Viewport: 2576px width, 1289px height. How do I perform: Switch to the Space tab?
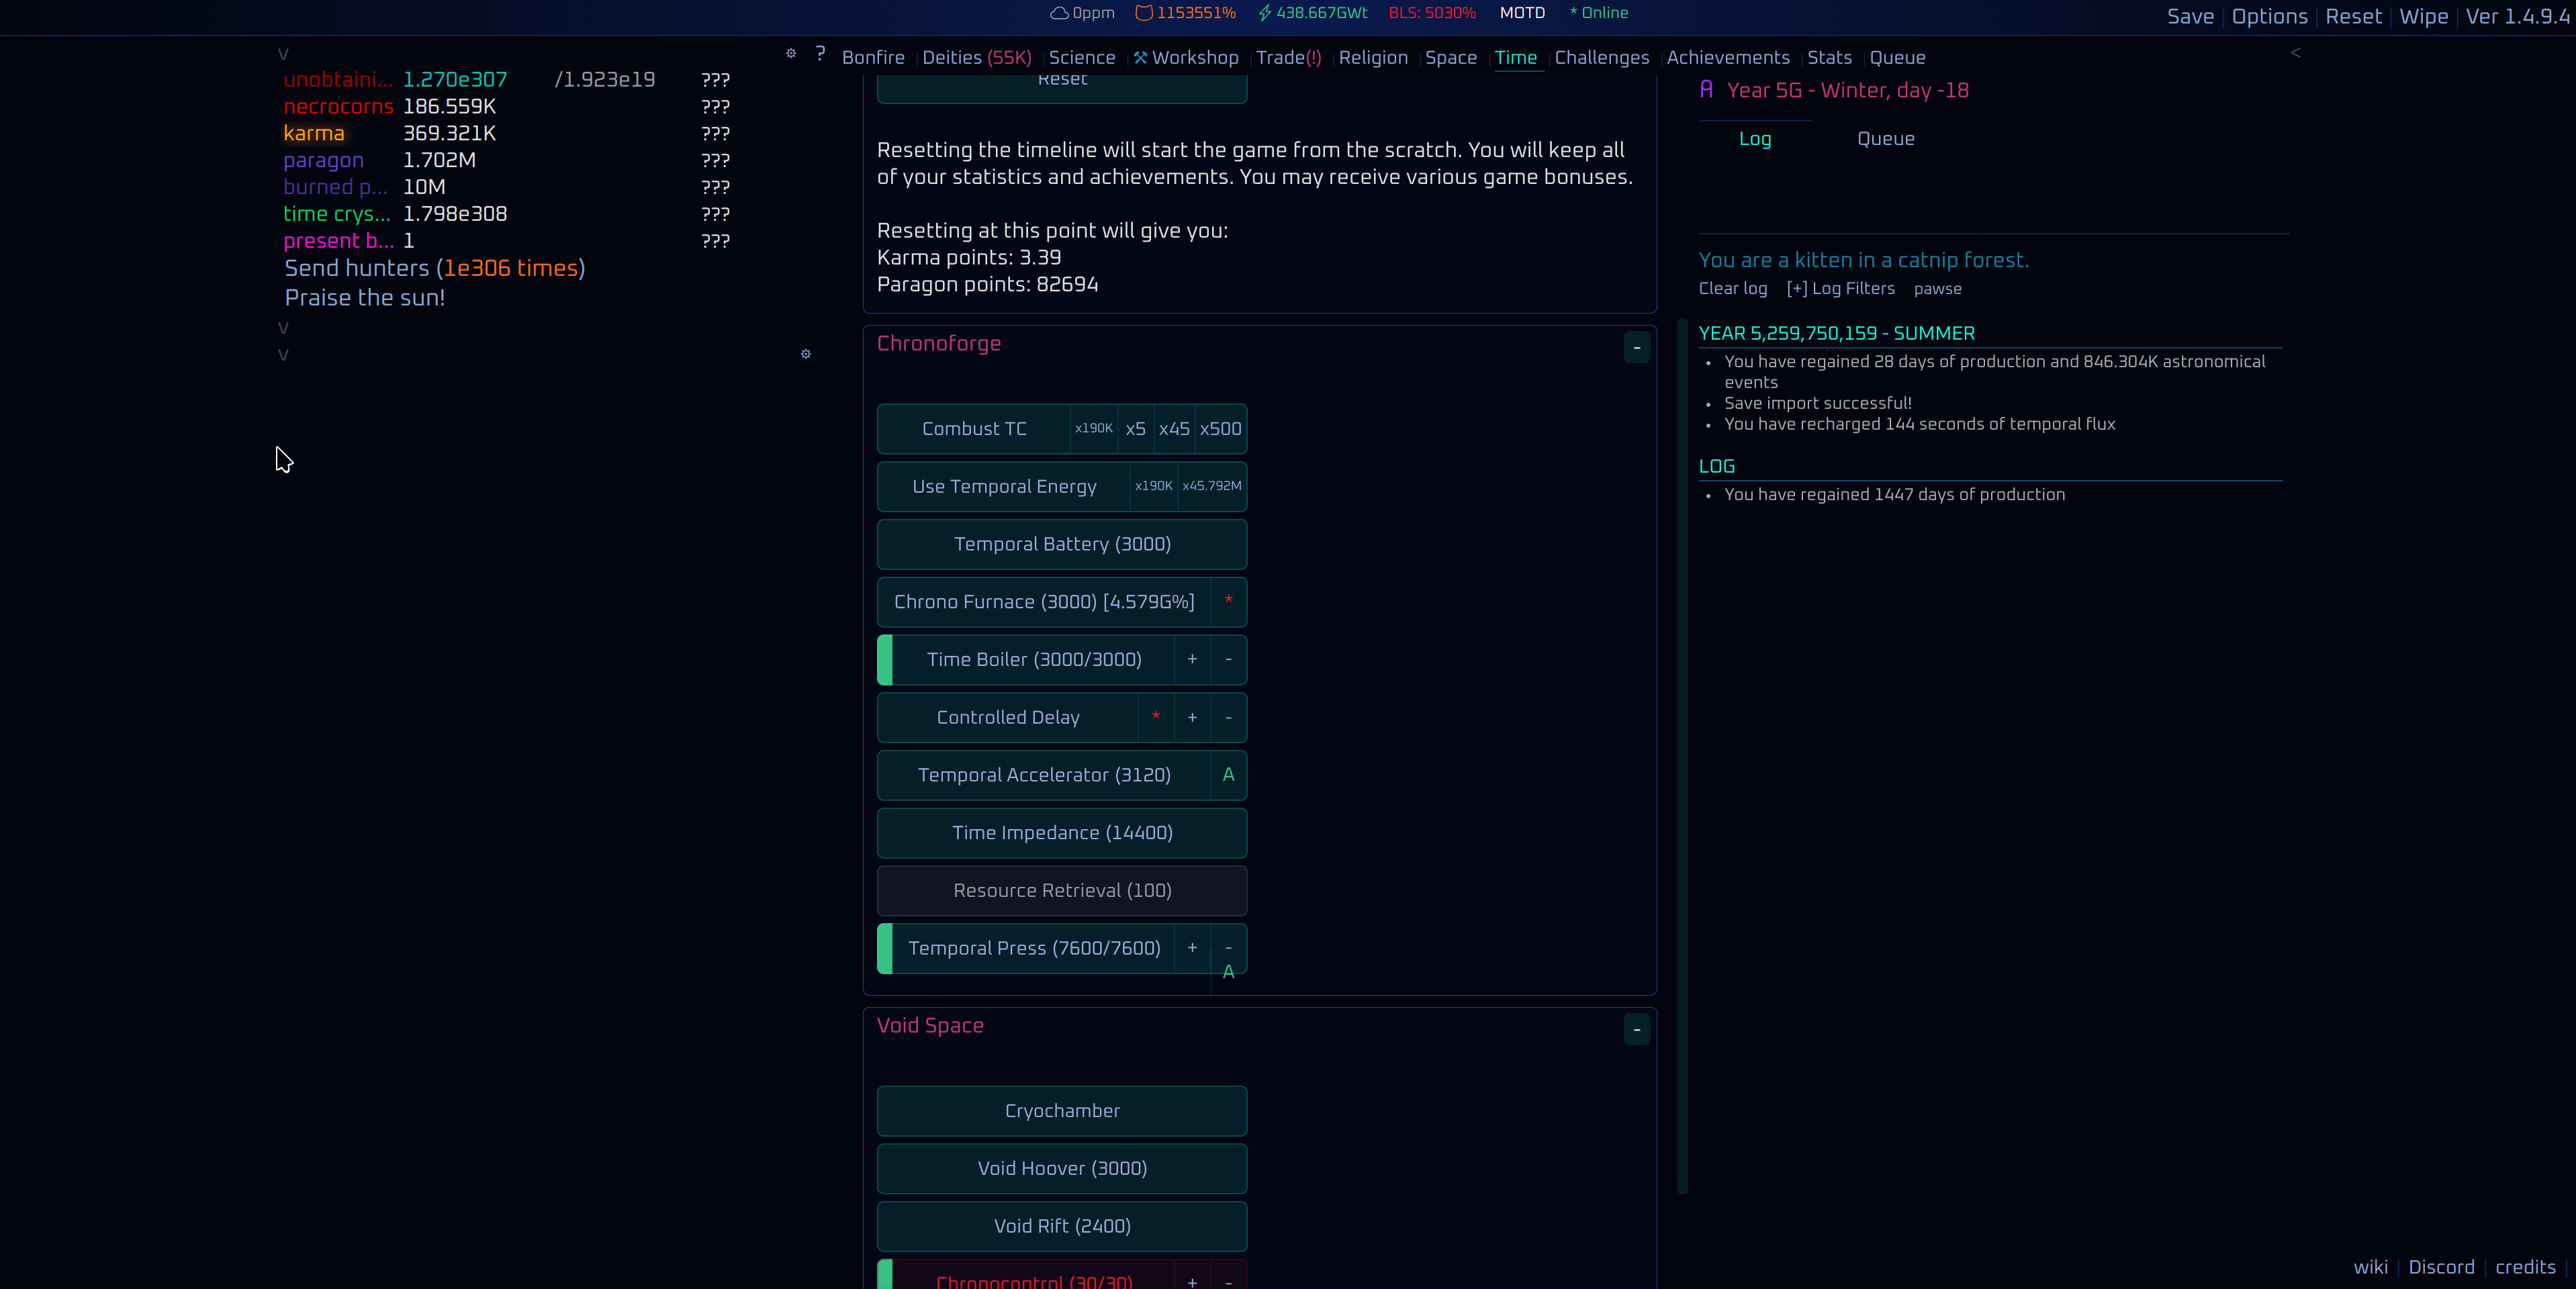point(1450,57)
